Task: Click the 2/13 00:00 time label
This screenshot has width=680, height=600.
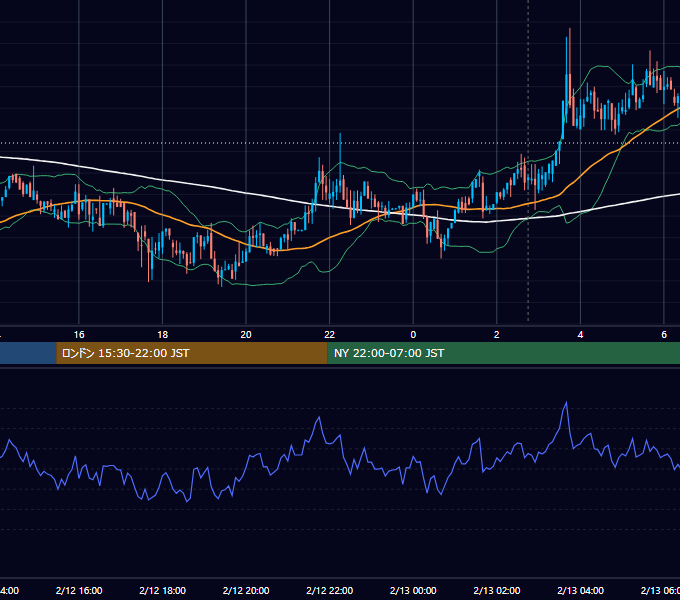Action: pos(413,590)
